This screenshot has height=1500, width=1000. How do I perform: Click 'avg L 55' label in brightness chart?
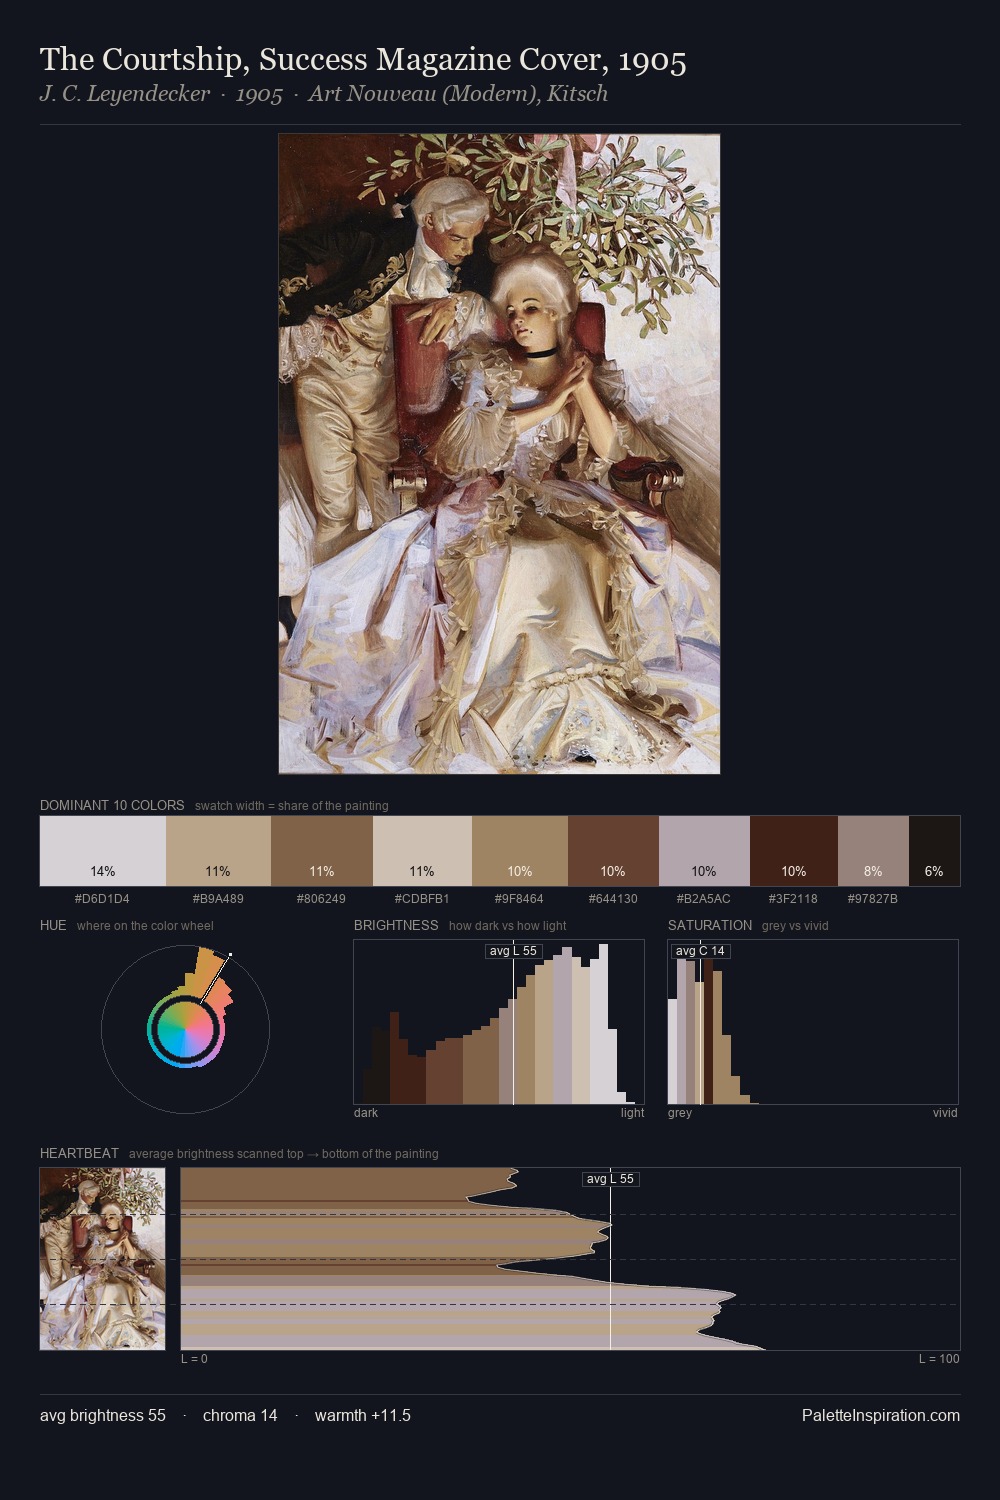(x=513, y=951)
